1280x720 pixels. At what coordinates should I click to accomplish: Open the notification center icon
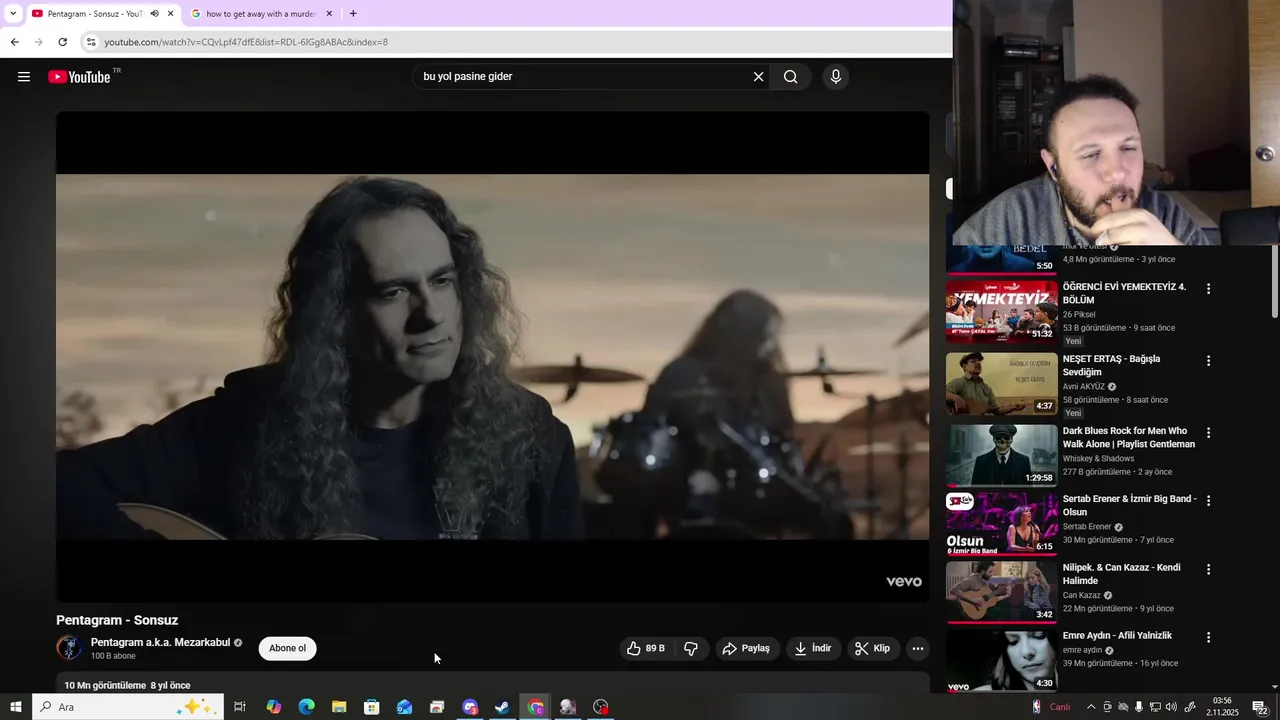pos(1259,707)
